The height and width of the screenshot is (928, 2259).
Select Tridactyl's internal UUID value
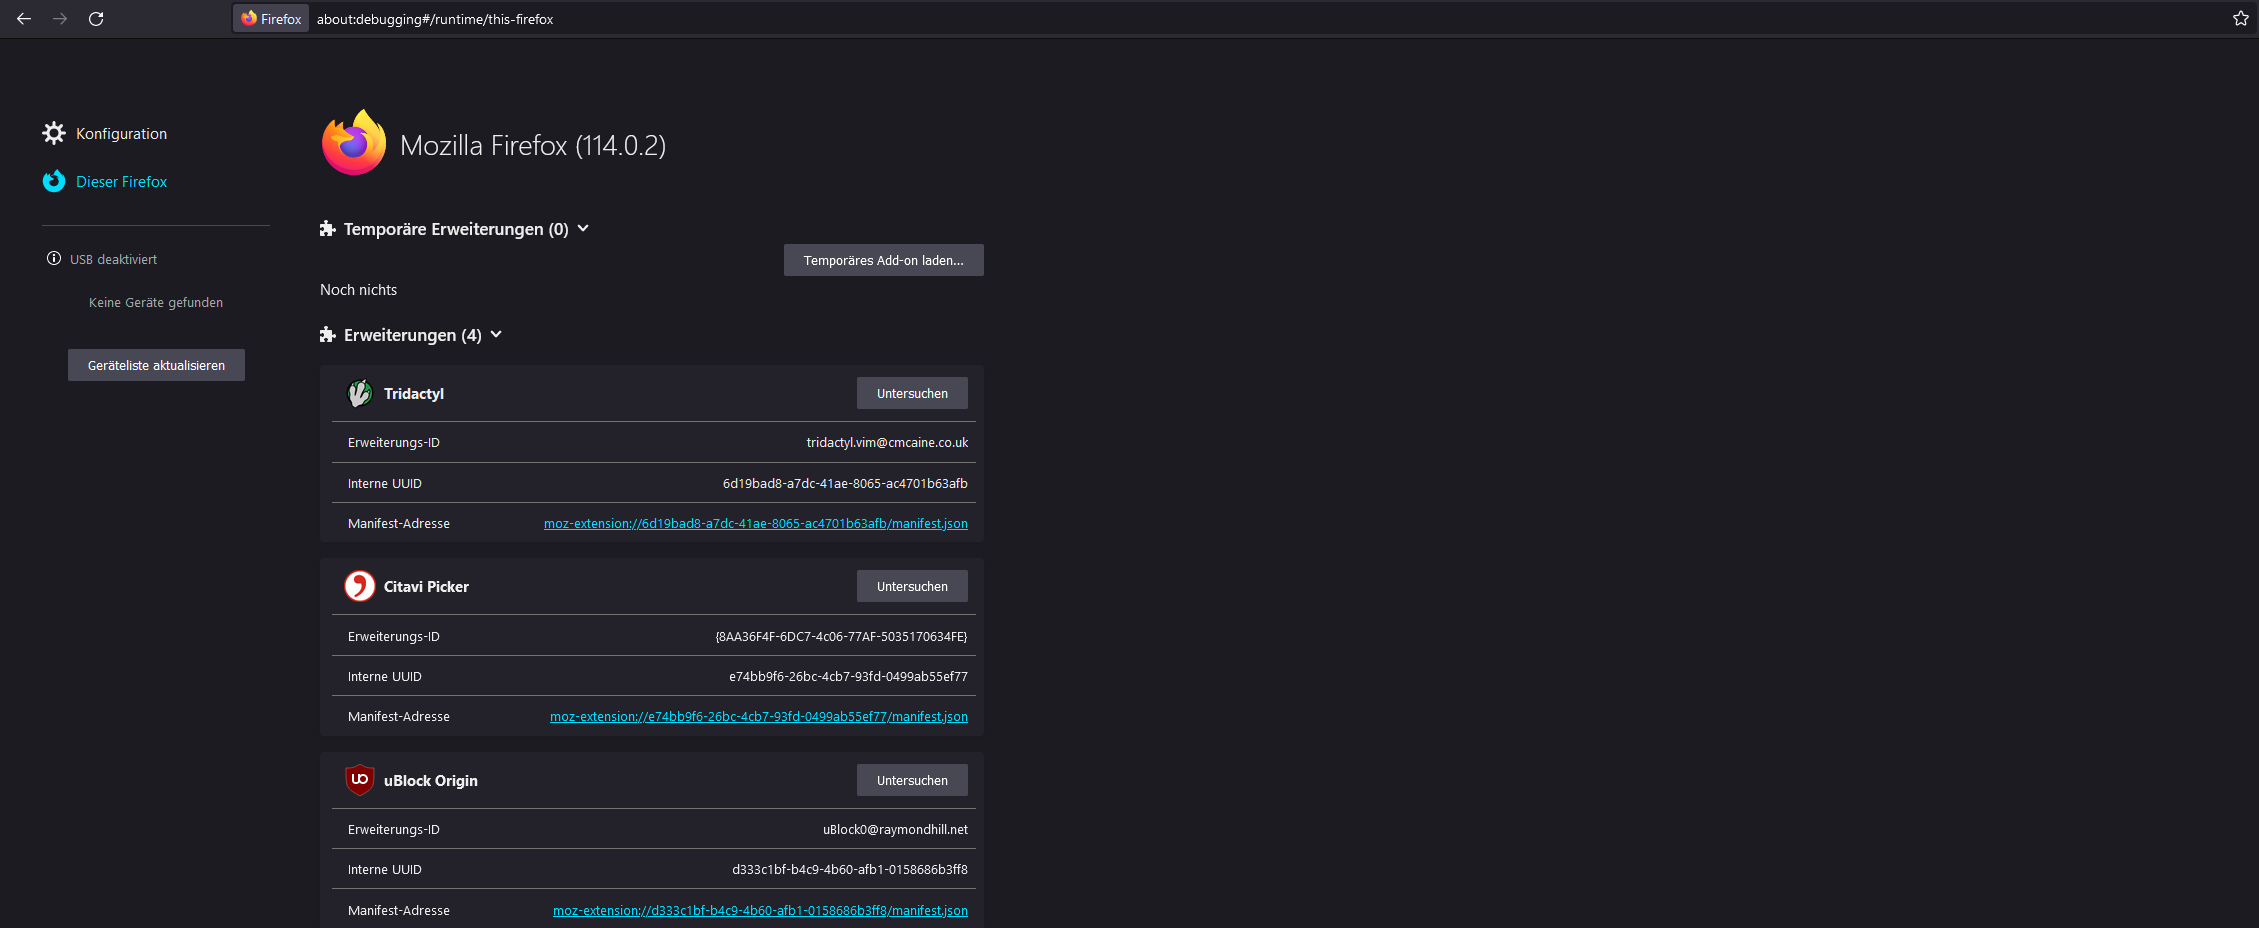click(845, 483)
